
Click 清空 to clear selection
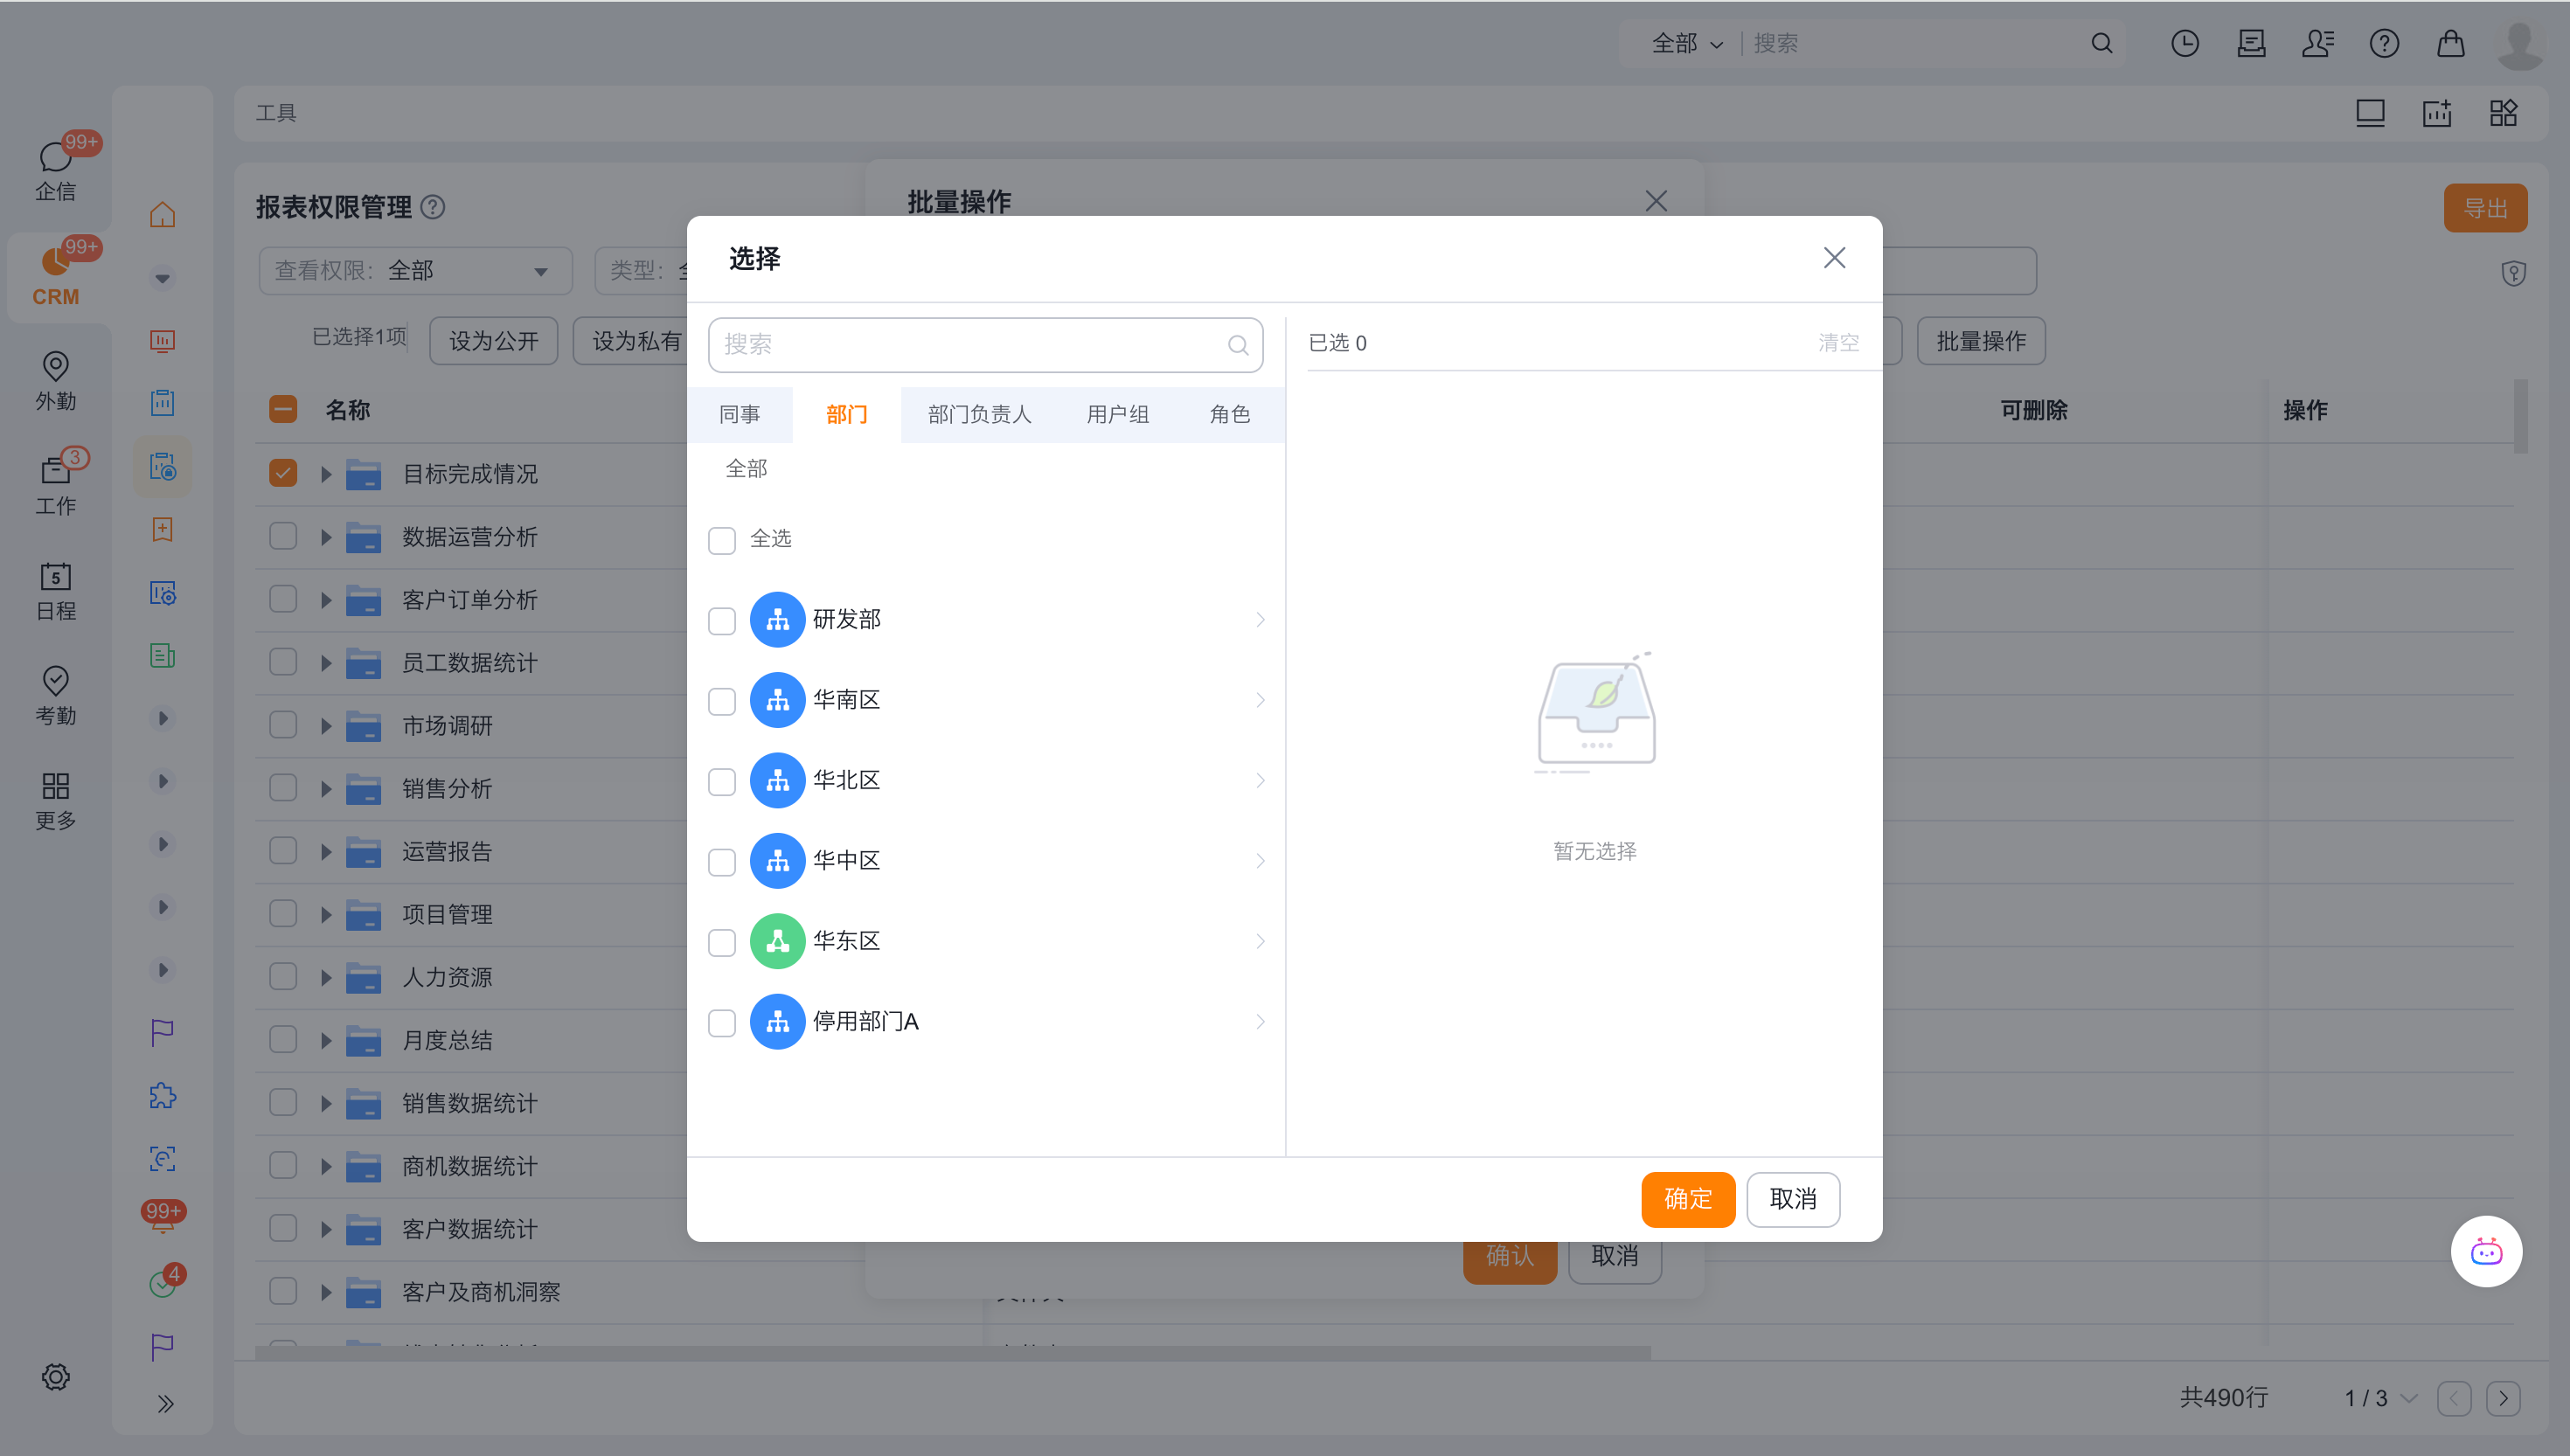(1837, 343)
